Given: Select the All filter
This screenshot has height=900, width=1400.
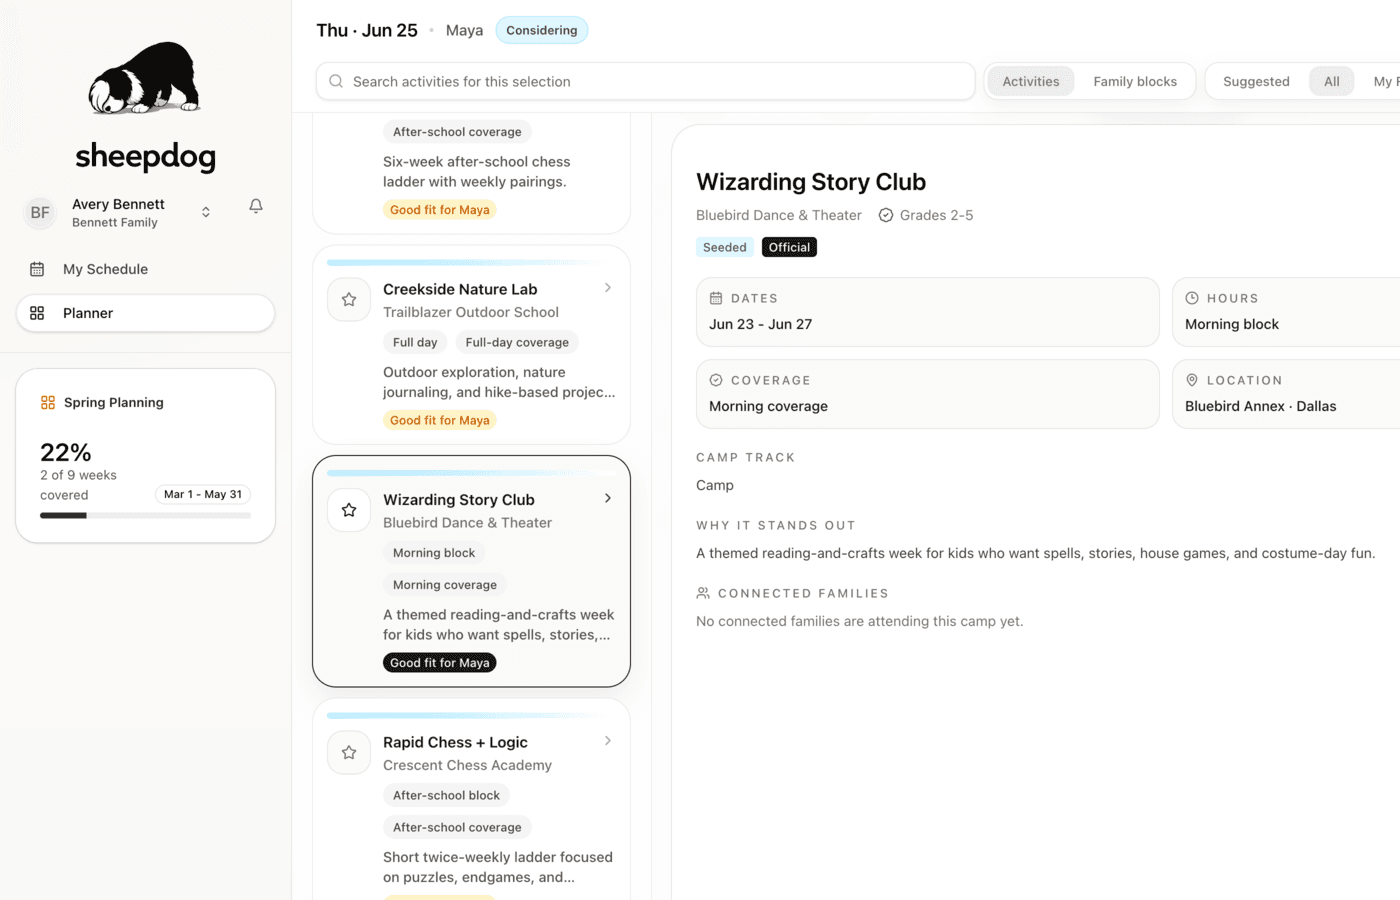Looking at the screenshot, I should (1332, 81).
